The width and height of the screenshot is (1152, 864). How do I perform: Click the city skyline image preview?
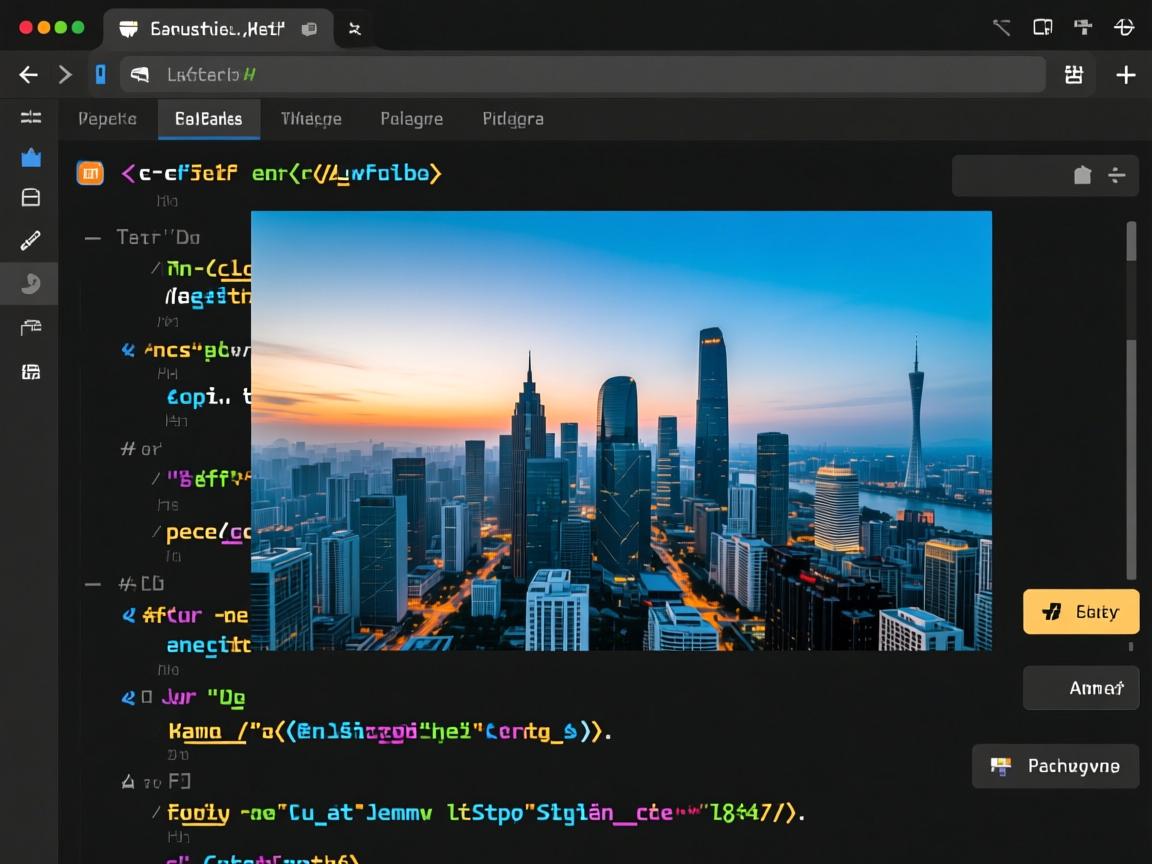(x=621, y=431)
